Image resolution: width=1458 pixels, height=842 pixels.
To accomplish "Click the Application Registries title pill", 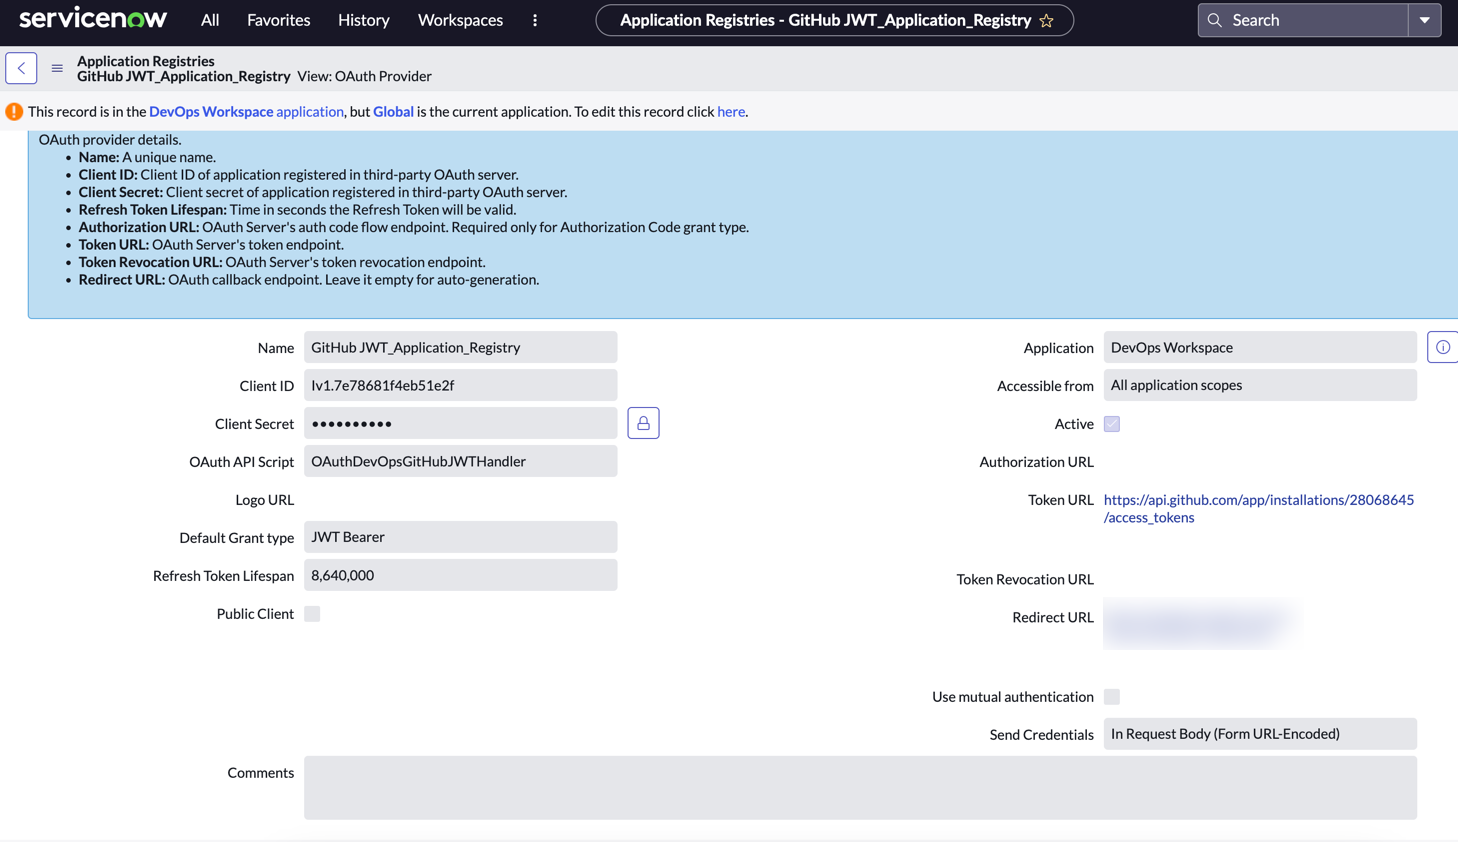I will (x=835, y=20).
